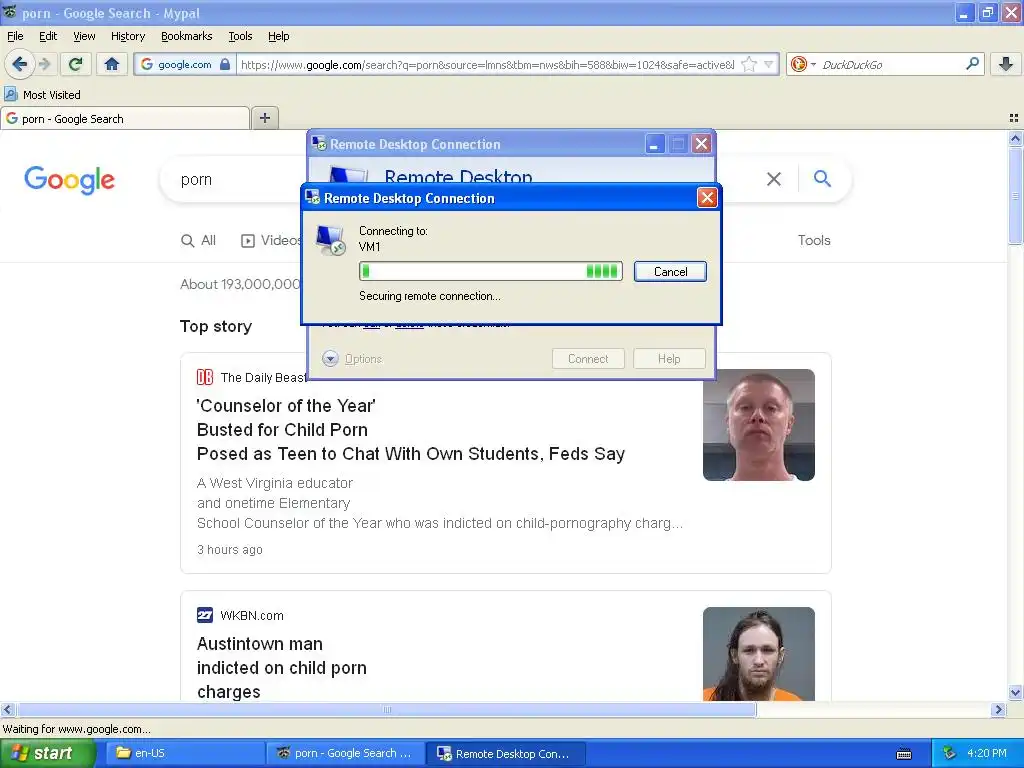1024x768 pixels.
Task: Click the WKBN.com source logo icon
Action: tap(204, 615)
